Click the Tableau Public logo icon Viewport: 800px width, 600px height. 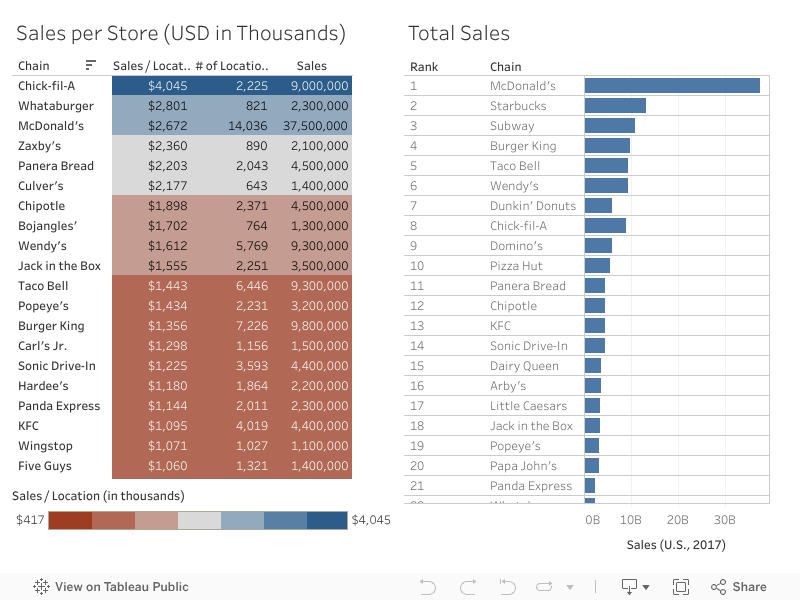[41, 587]
